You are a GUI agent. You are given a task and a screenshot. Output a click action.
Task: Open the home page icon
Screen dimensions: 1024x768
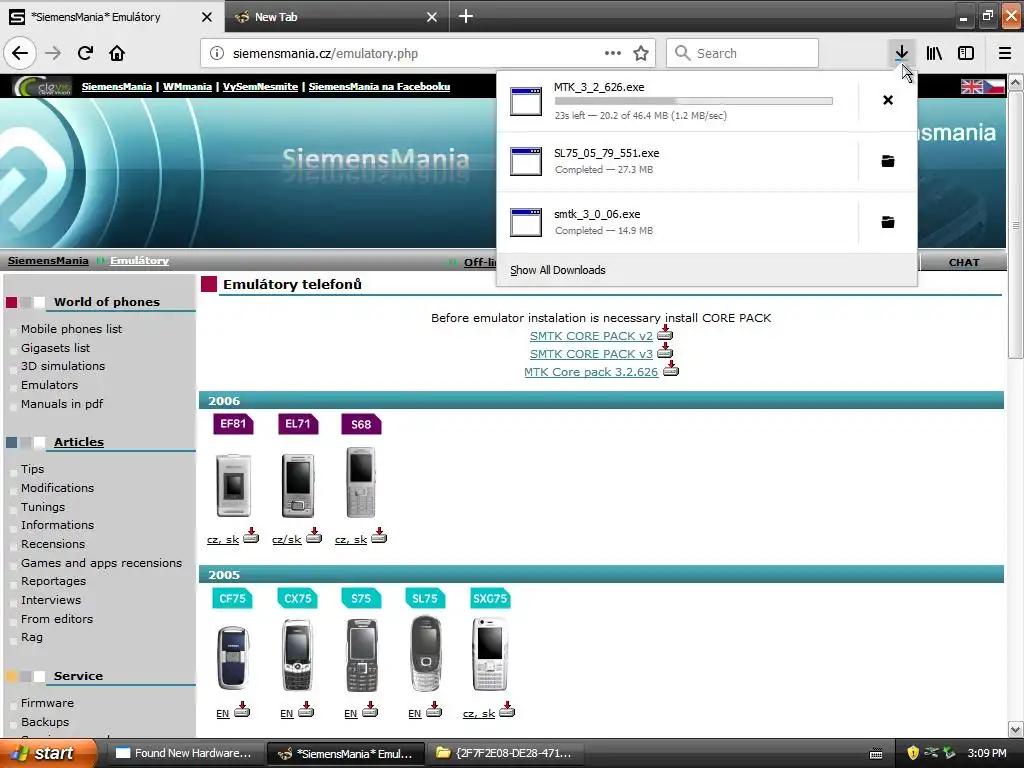pyautogui.click(x=117, y=53)
